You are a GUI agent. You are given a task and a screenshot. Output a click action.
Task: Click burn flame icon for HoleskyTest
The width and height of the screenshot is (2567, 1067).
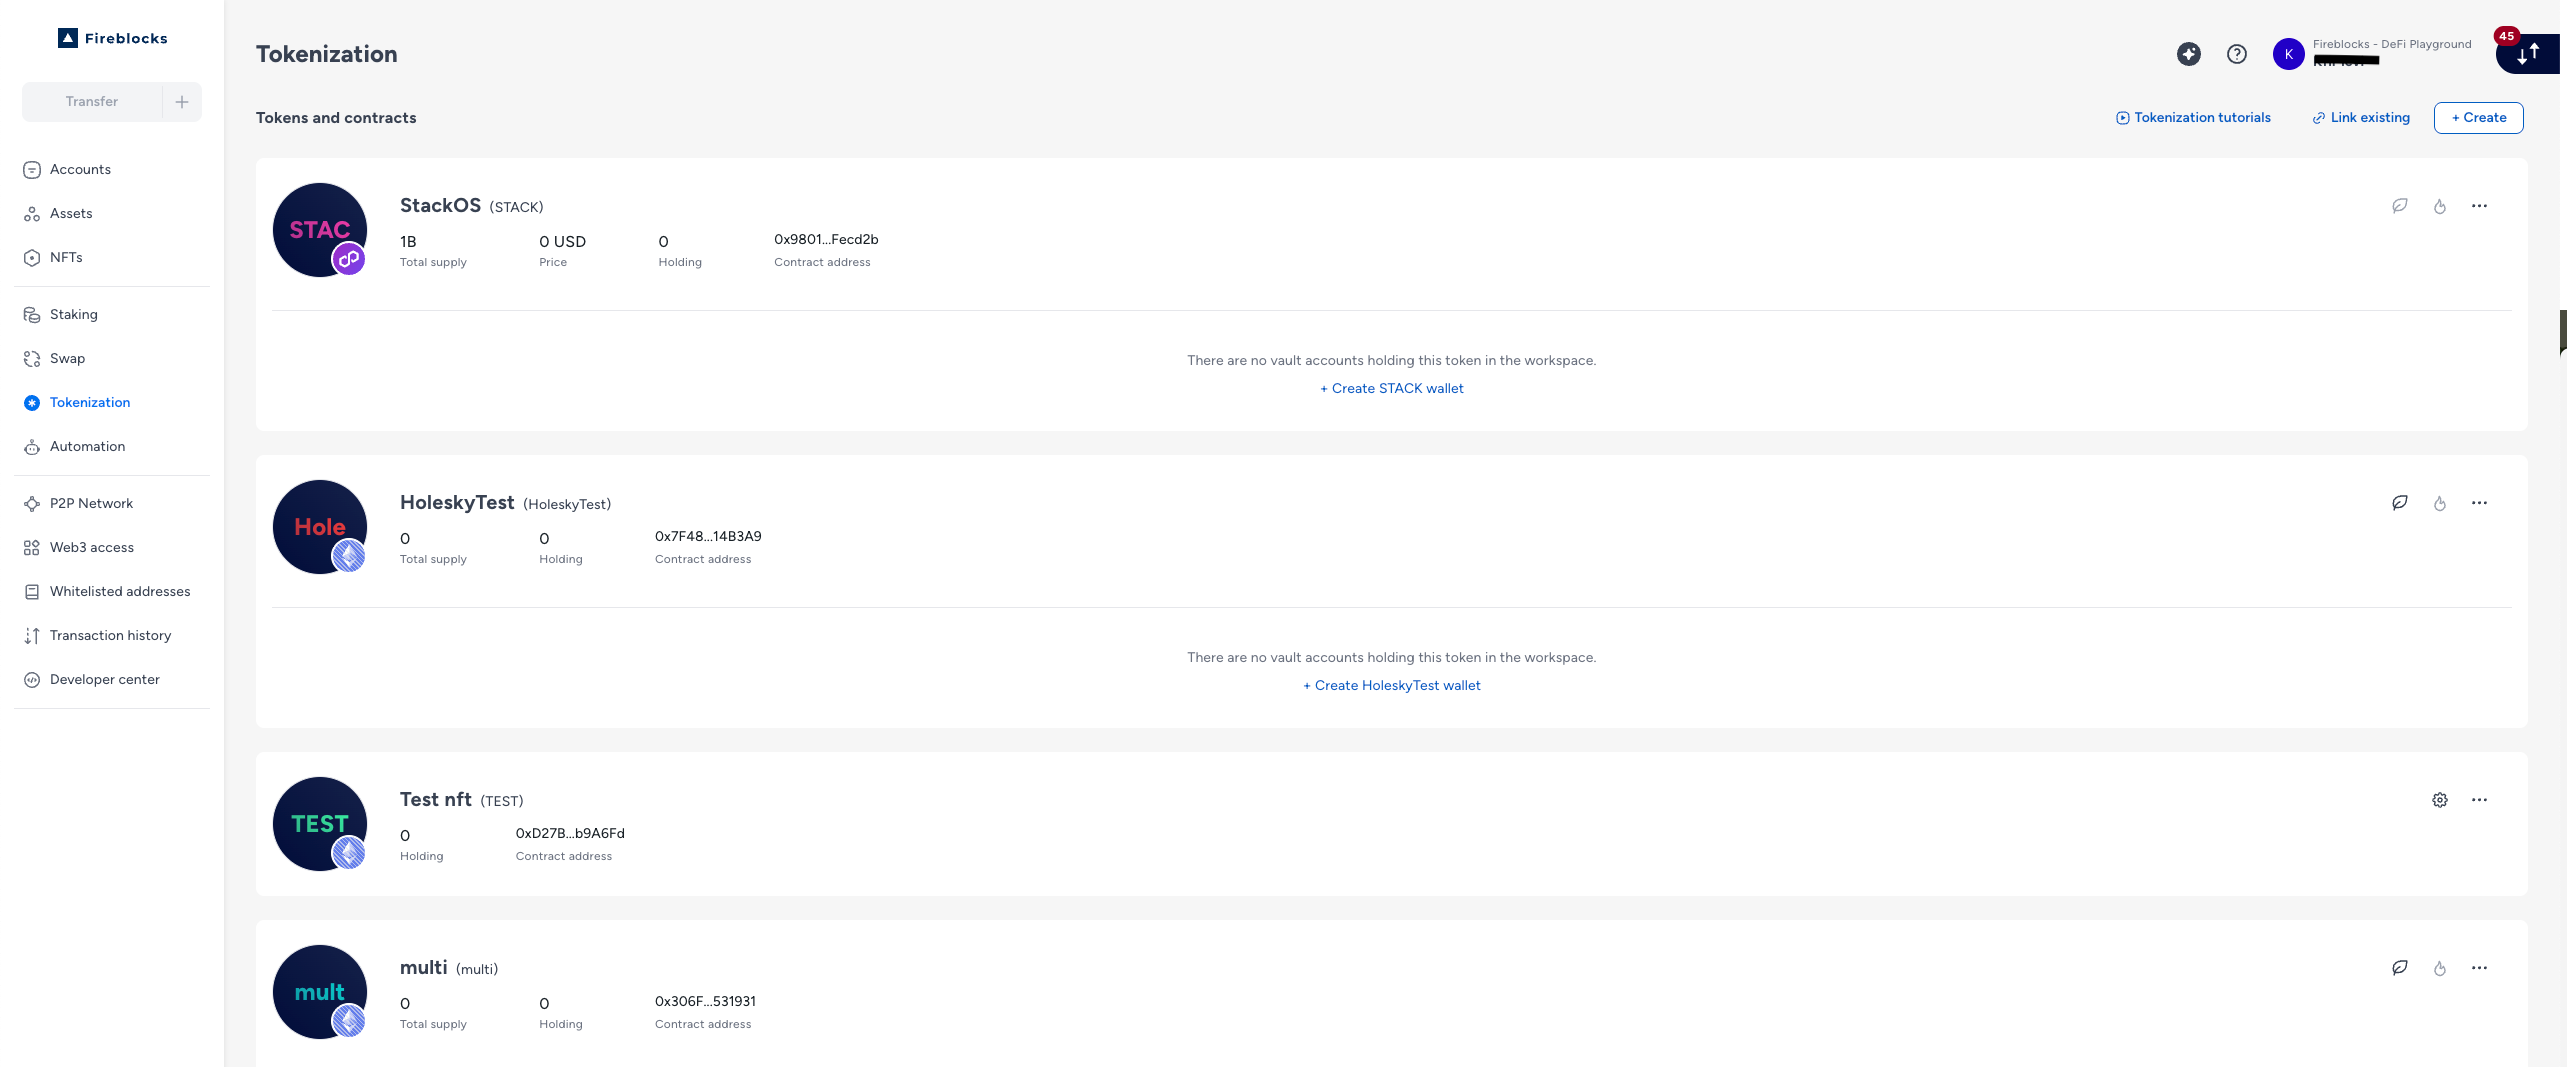[x=2440, y=503]
